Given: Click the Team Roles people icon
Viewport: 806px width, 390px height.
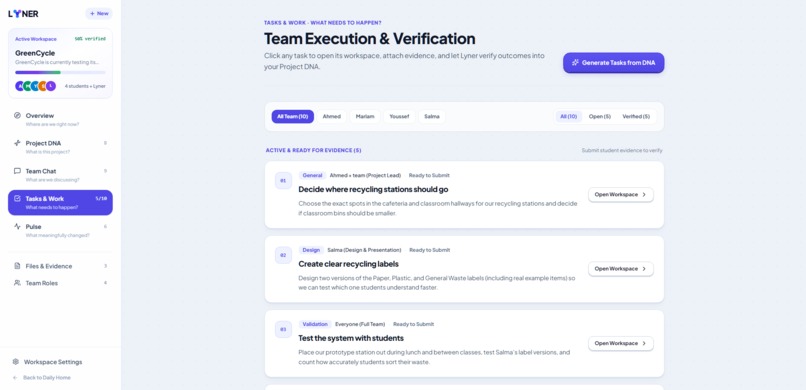Looking at the screenshot, I should [17, 283].
